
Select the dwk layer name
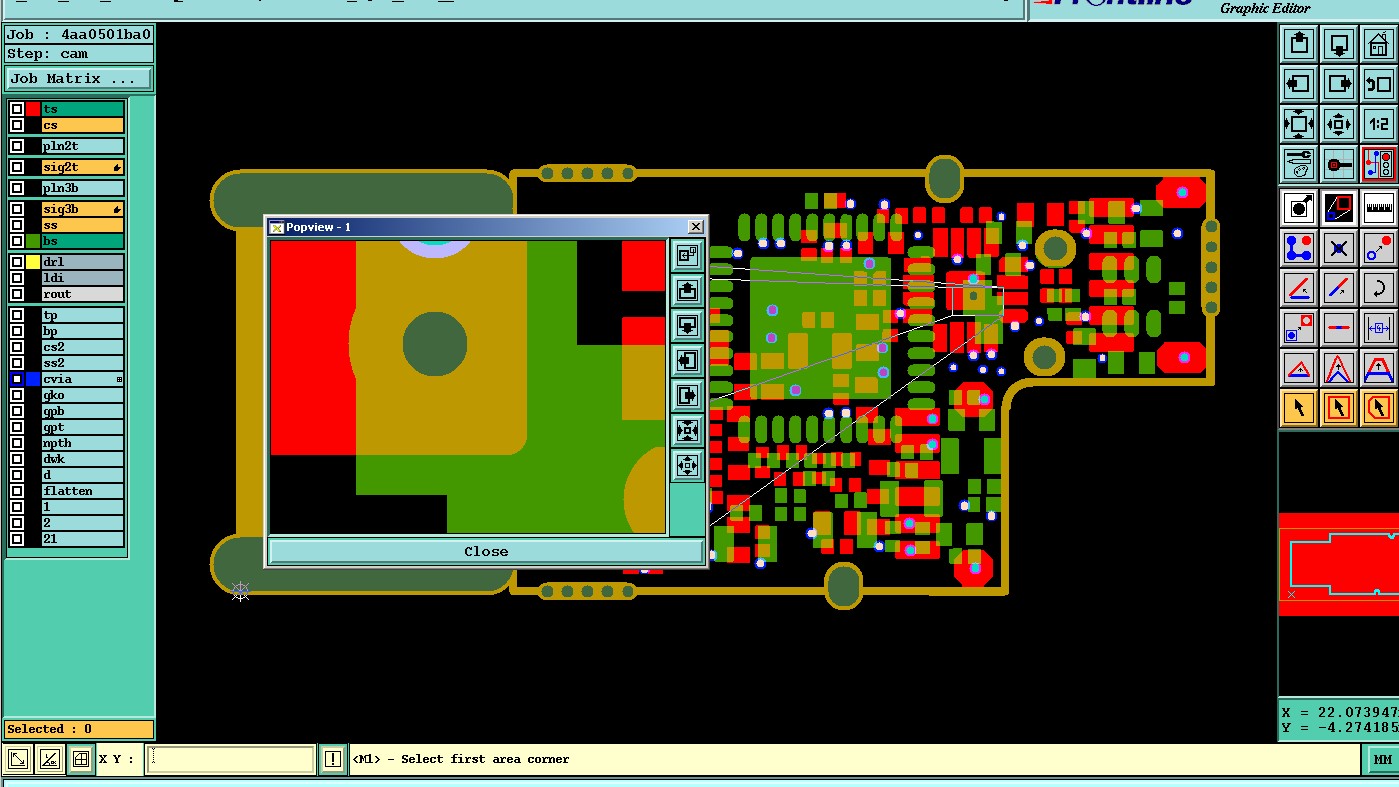pyautogui.click(x=83, y=459)
